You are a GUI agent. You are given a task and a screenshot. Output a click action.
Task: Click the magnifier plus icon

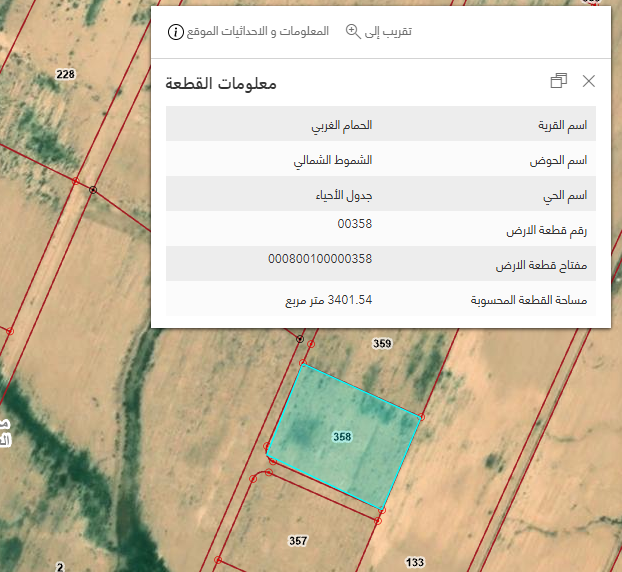(353, 31)
